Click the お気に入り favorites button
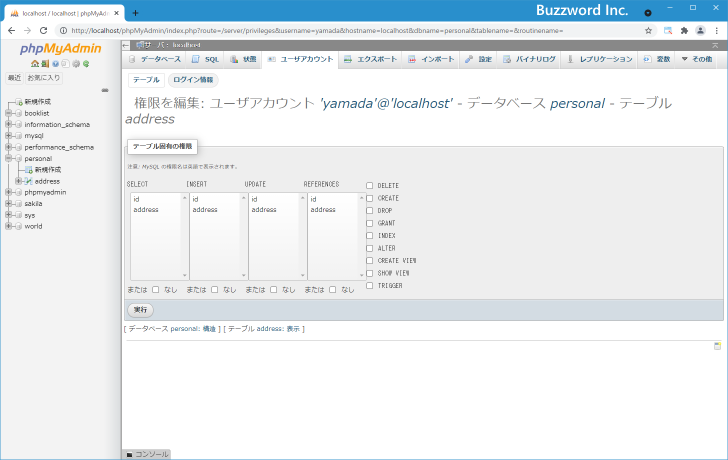 click(44, 78)
